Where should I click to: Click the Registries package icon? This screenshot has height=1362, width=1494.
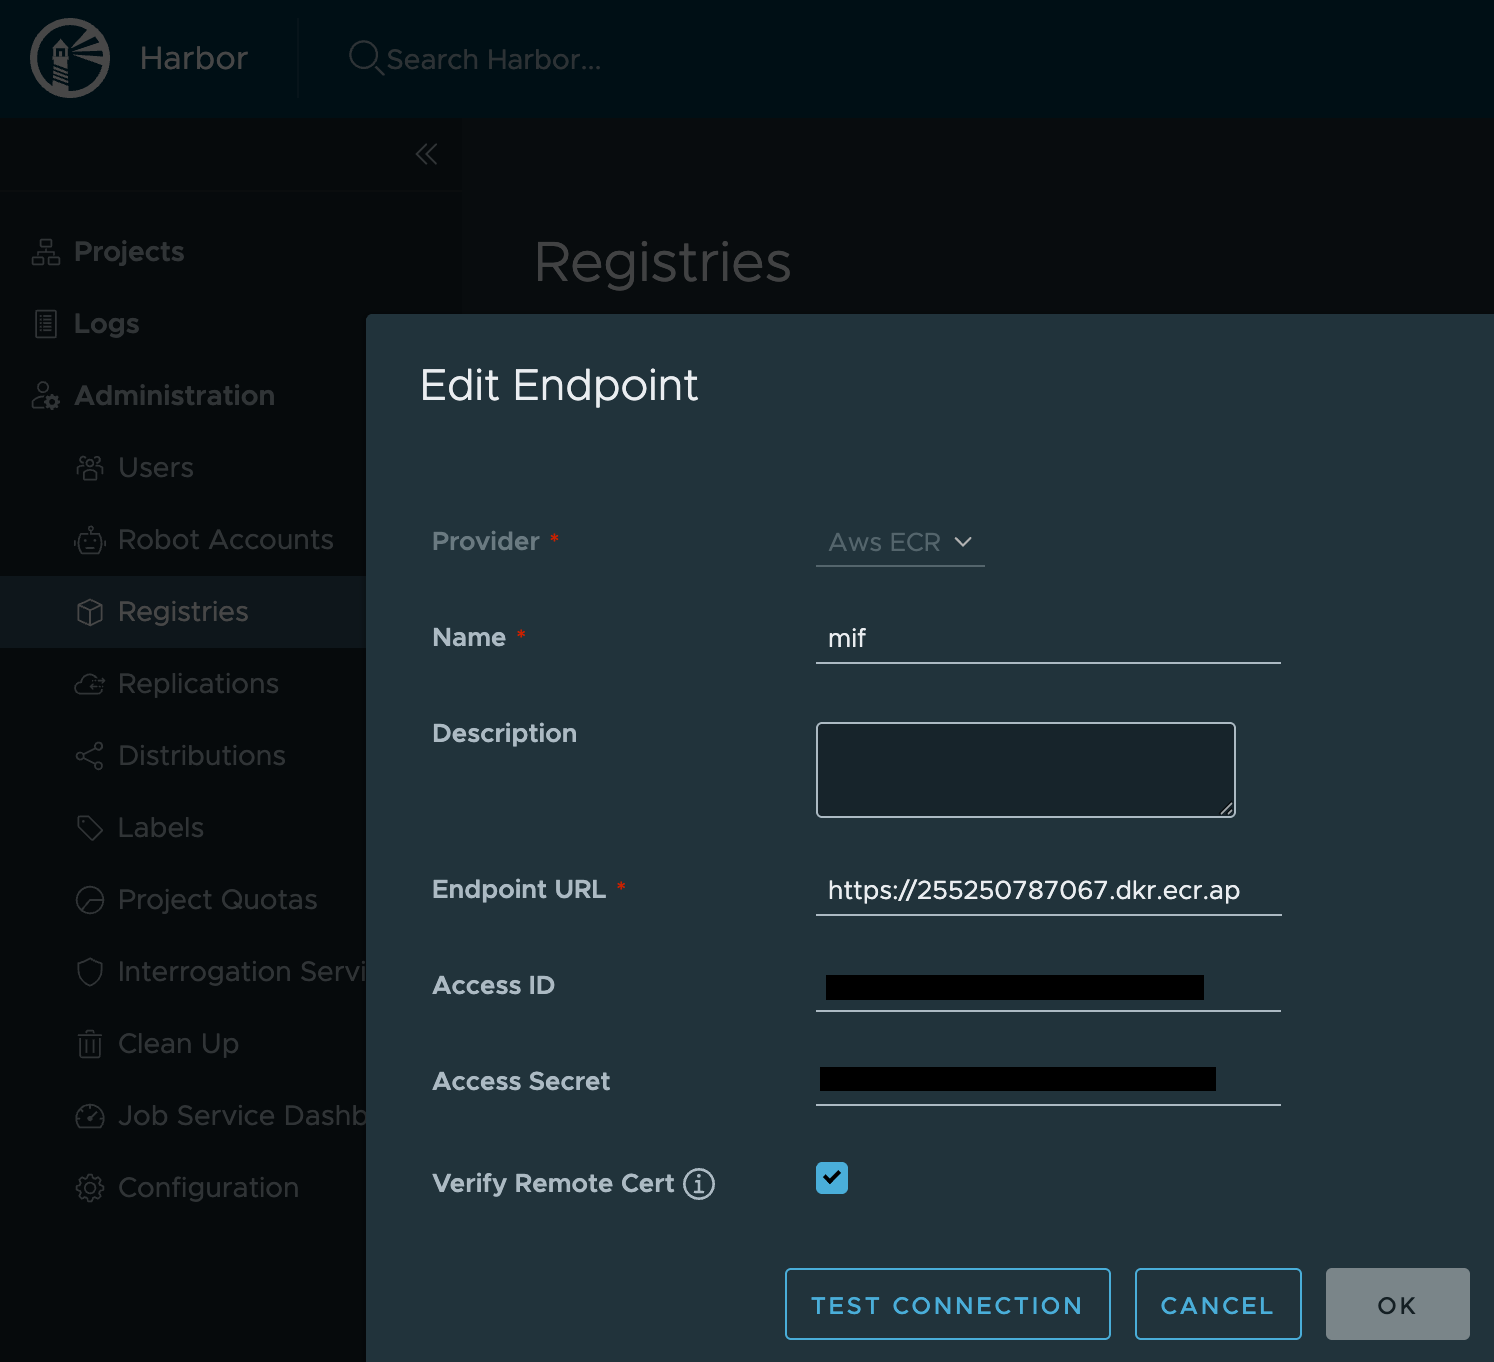(x=89, y=612)
